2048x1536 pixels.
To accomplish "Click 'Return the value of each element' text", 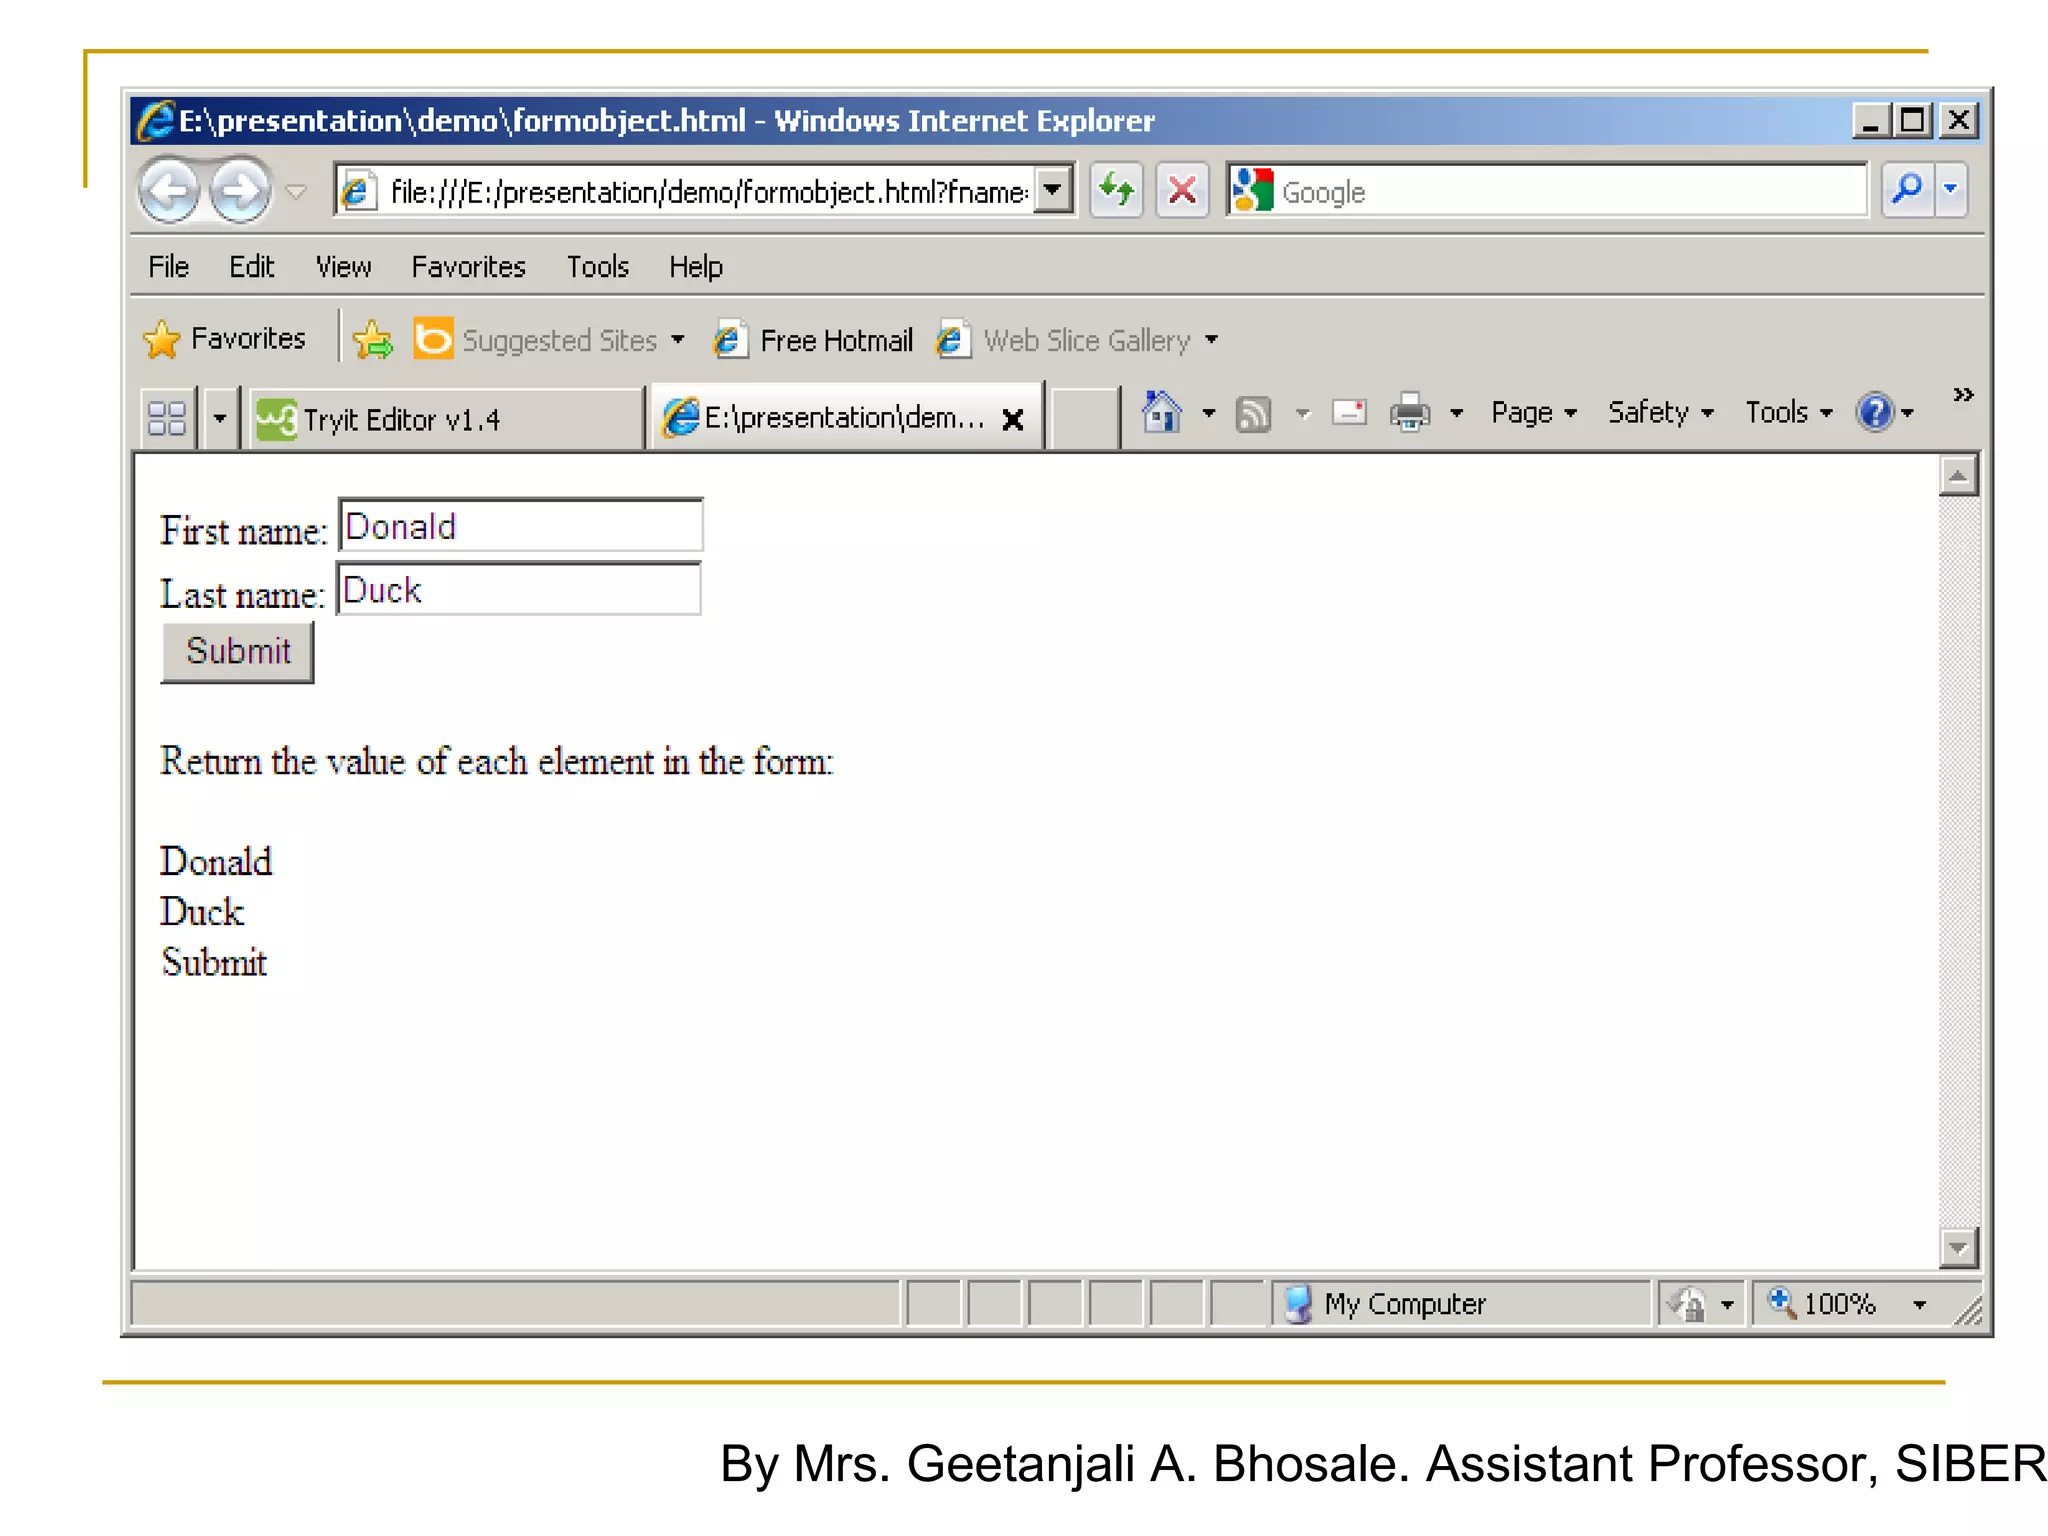I will (x=496, y=762).
